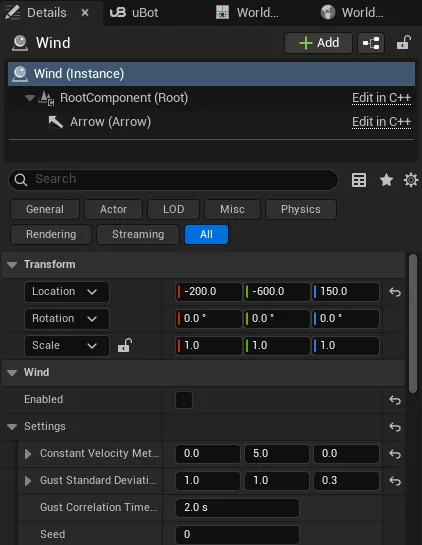
Task: Click the search magnifier icon
Action: (21, 180)
